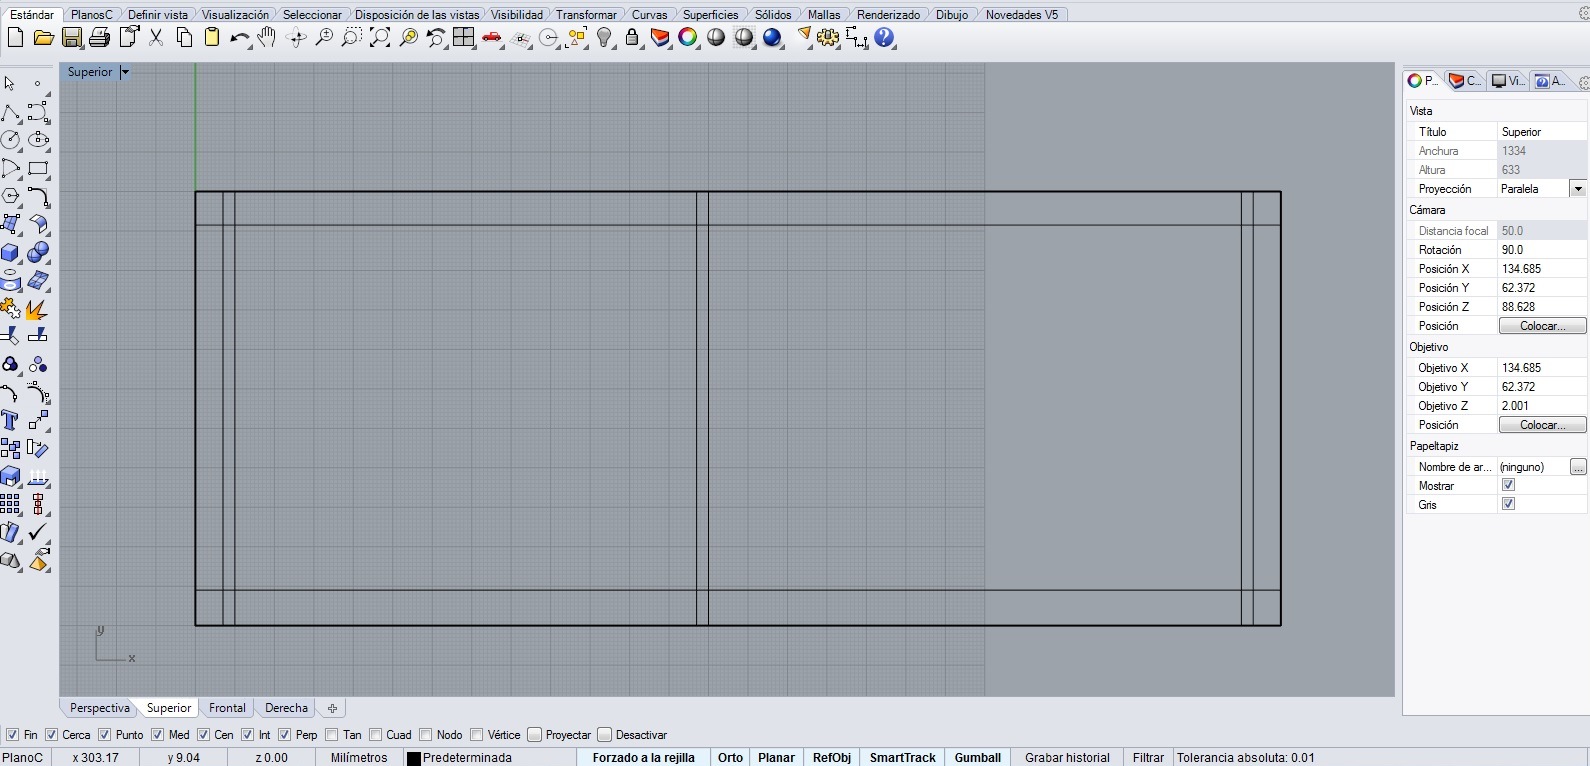This screenshot has height=766, width=1590.
Task: Click the Undo arrow icon
Action: pyautogui.click(x=240, y=38)
